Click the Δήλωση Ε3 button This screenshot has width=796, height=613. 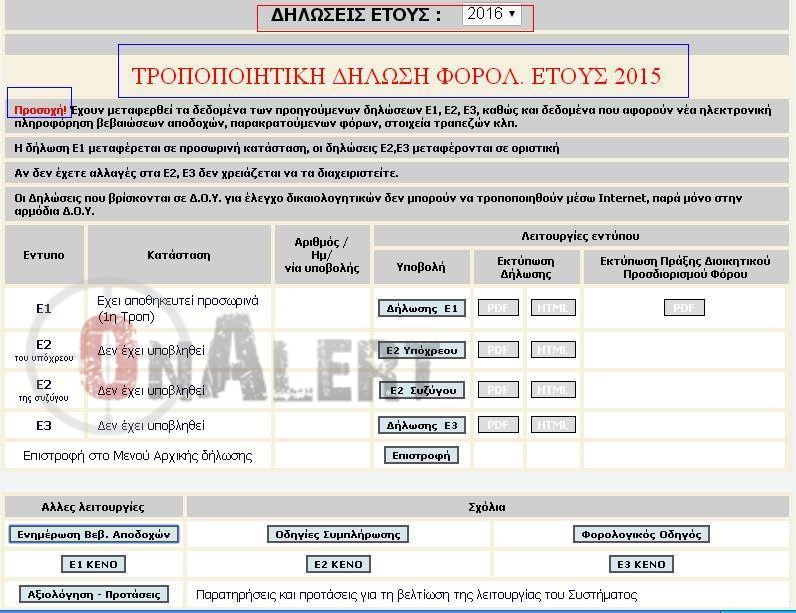(421, 425)
